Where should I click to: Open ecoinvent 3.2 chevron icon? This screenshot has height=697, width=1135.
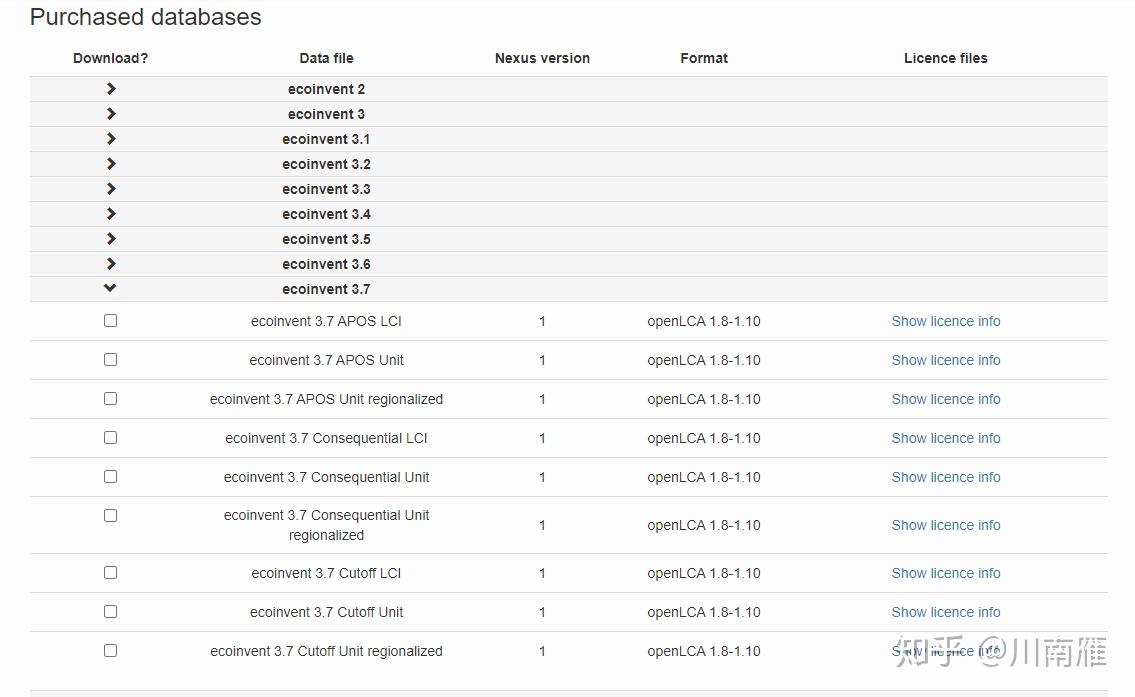tap(110, 164)
